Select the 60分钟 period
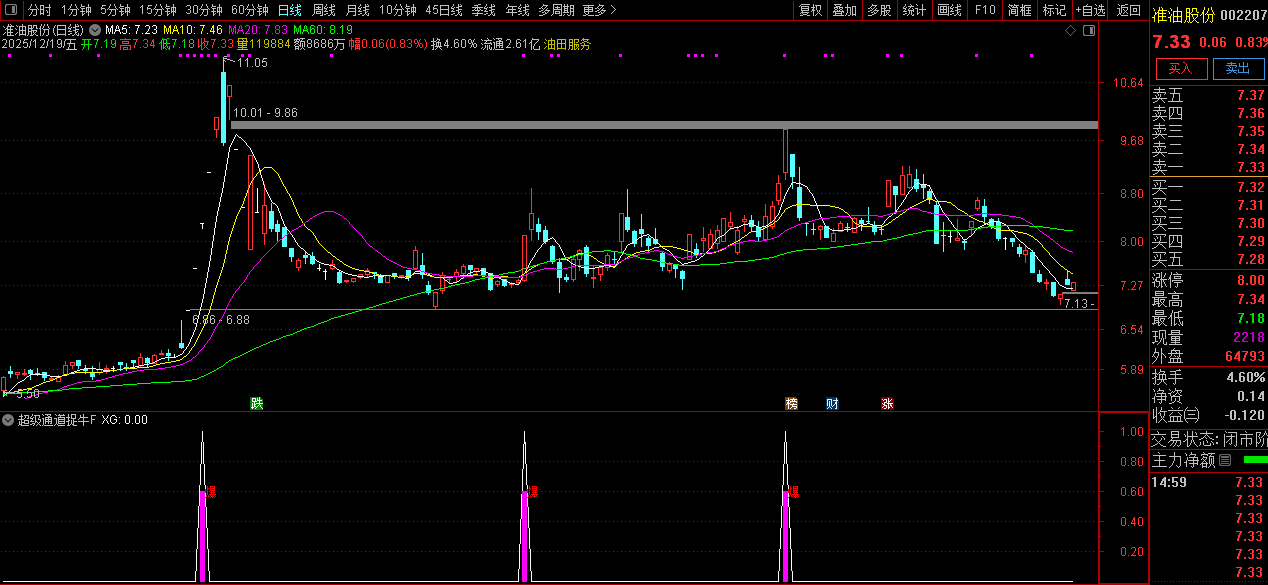Viewport: 1268px width, 585px height. click(249, 10)
